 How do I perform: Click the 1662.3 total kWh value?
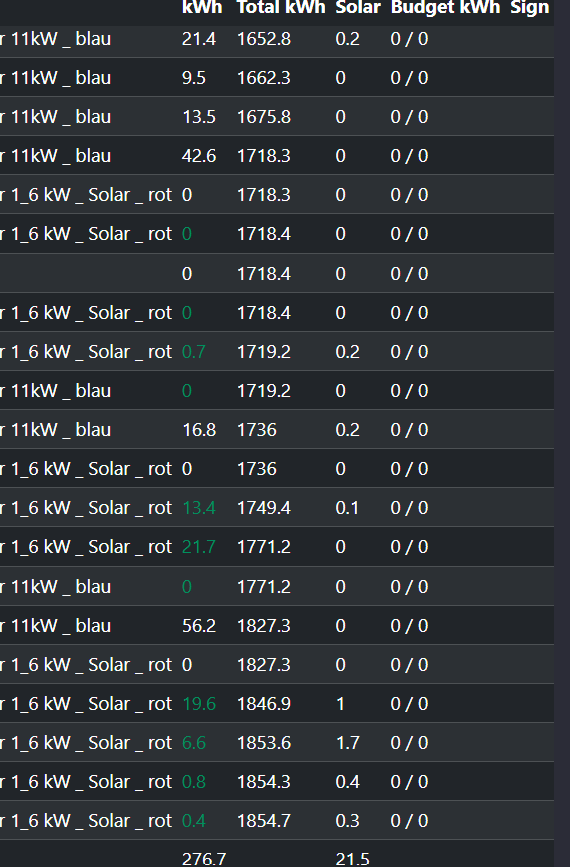pyautogui.click(x=264, y=78)
